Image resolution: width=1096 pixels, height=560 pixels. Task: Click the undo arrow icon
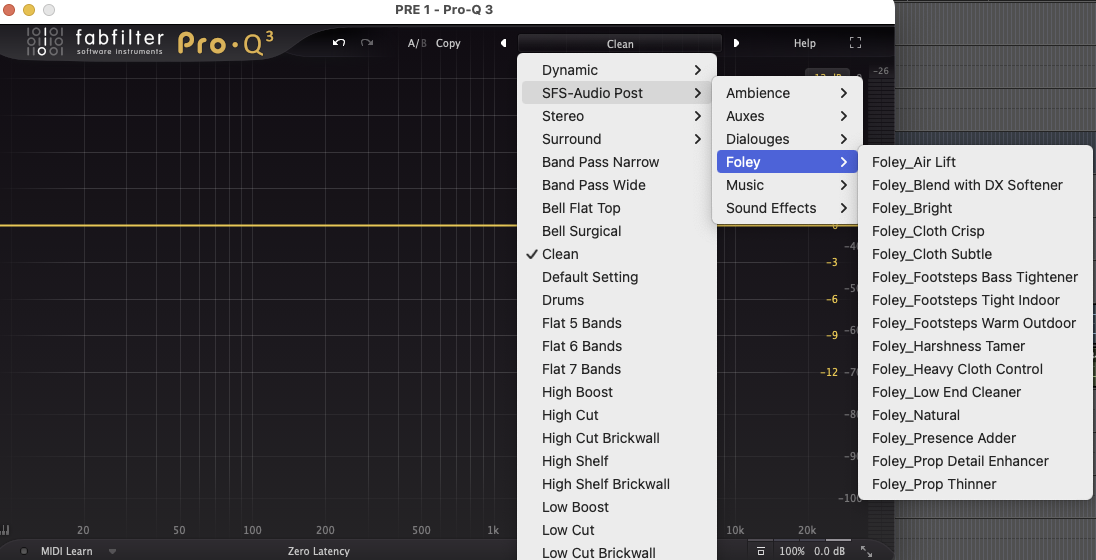339,43
